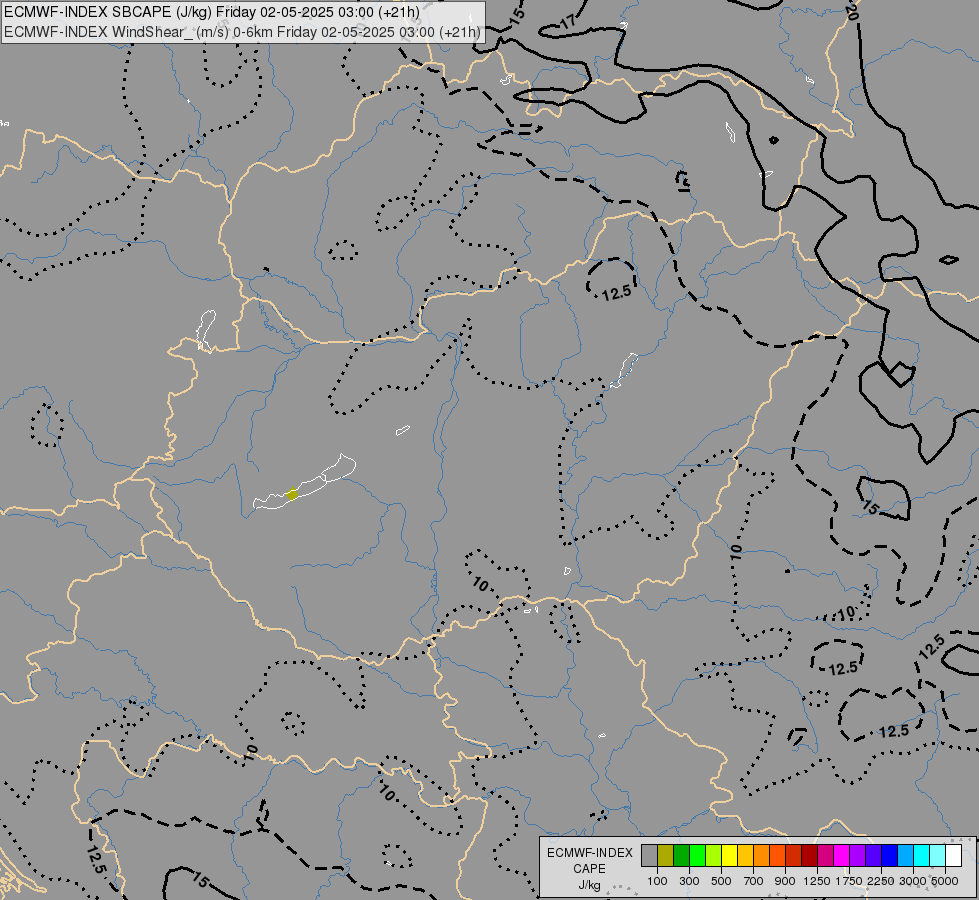Select the legend value 1750
This screenshot has height=900, width=979.
point(849,881)
